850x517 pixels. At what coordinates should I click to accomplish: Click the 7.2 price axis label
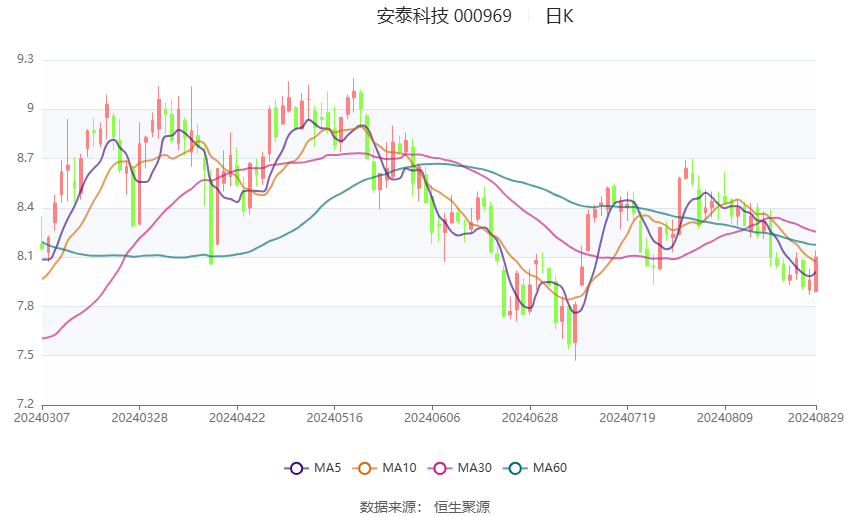[x=25, y=404]
